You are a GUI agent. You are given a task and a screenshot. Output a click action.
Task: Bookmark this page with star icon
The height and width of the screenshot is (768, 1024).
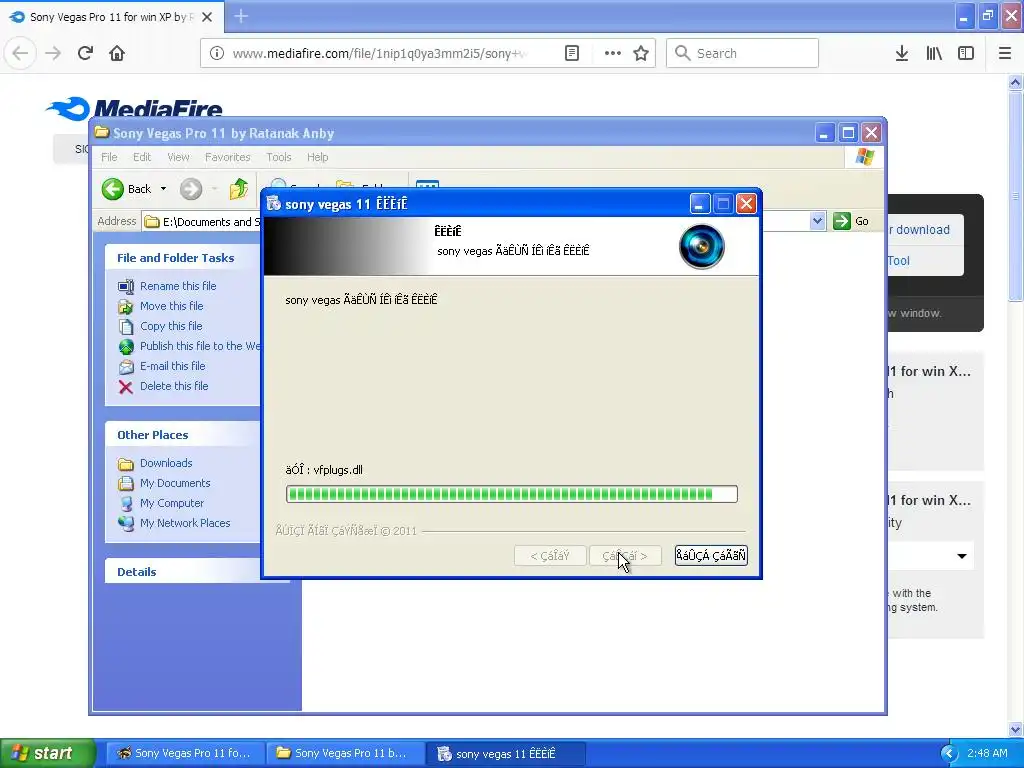coord(641,53)
